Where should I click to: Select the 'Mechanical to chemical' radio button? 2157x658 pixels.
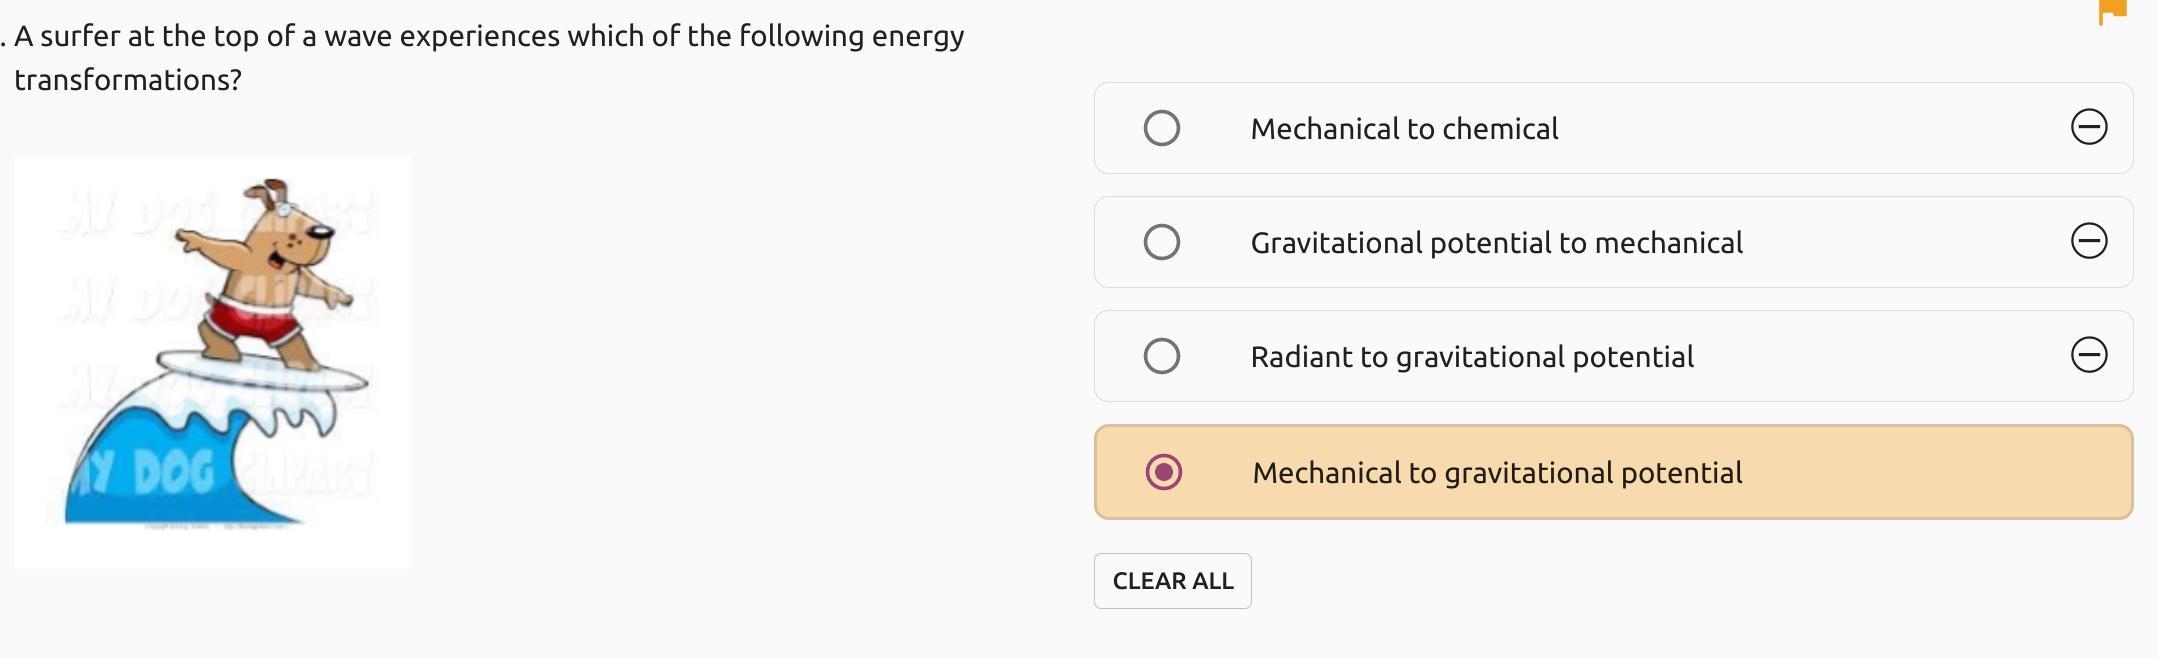[x=1161, y=128]
